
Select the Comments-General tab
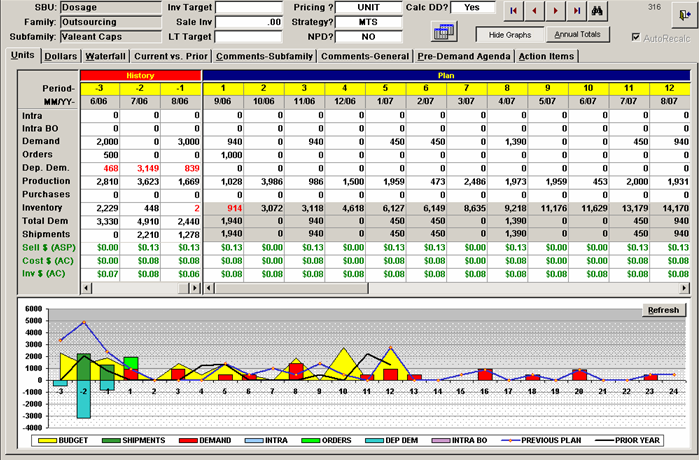[365, 56]
